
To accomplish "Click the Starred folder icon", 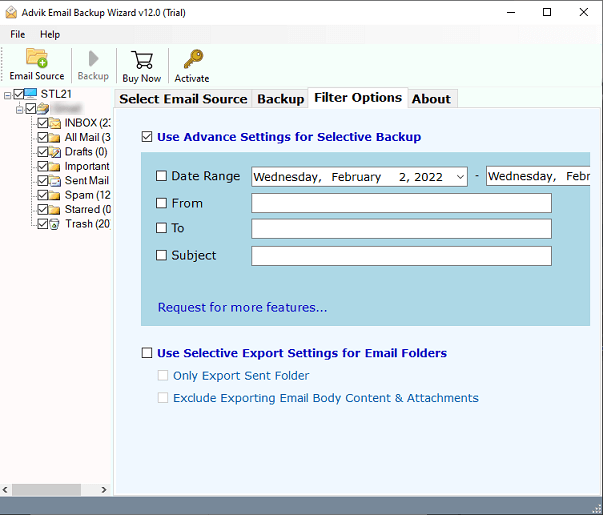I will 55,210.
